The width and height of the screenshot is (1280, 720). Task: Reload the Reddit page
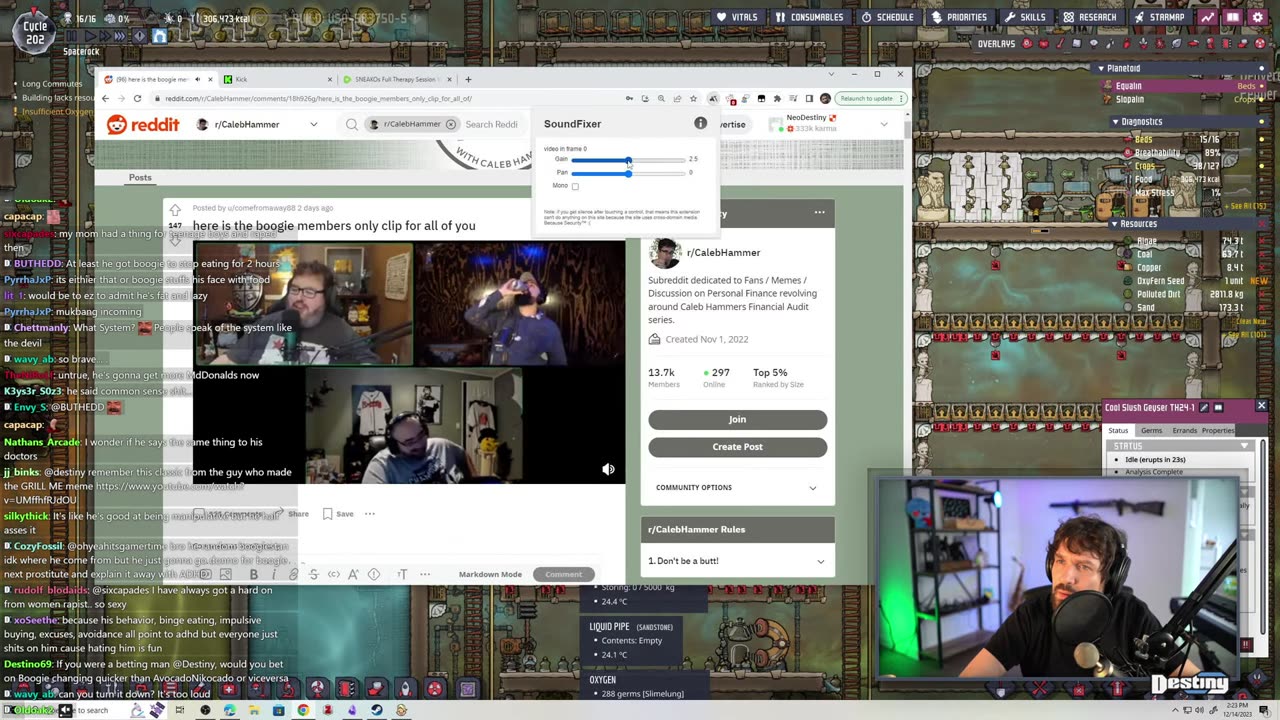point(137,98)
